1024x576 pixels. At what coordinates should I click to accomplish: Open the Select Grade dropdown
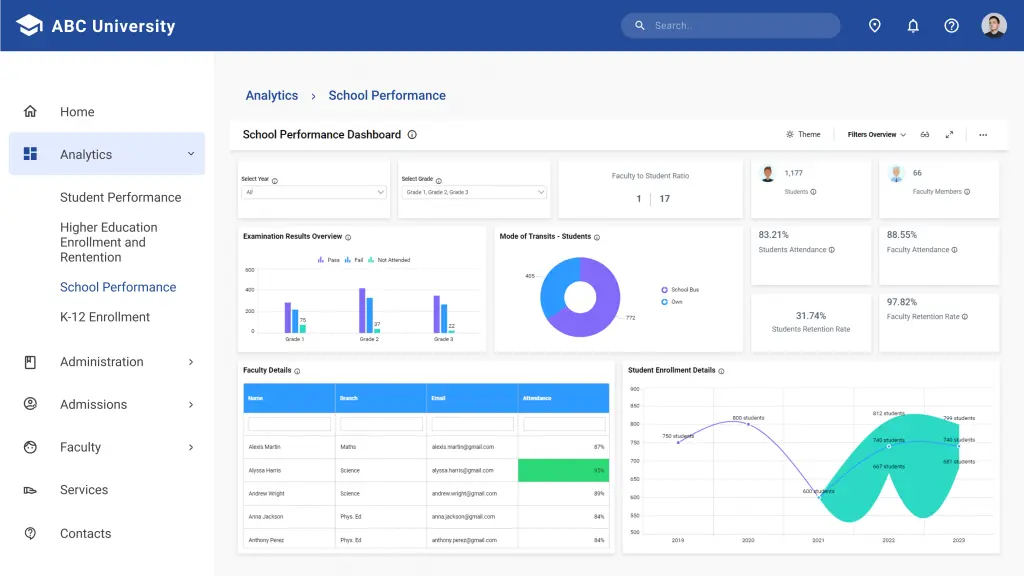473,191
